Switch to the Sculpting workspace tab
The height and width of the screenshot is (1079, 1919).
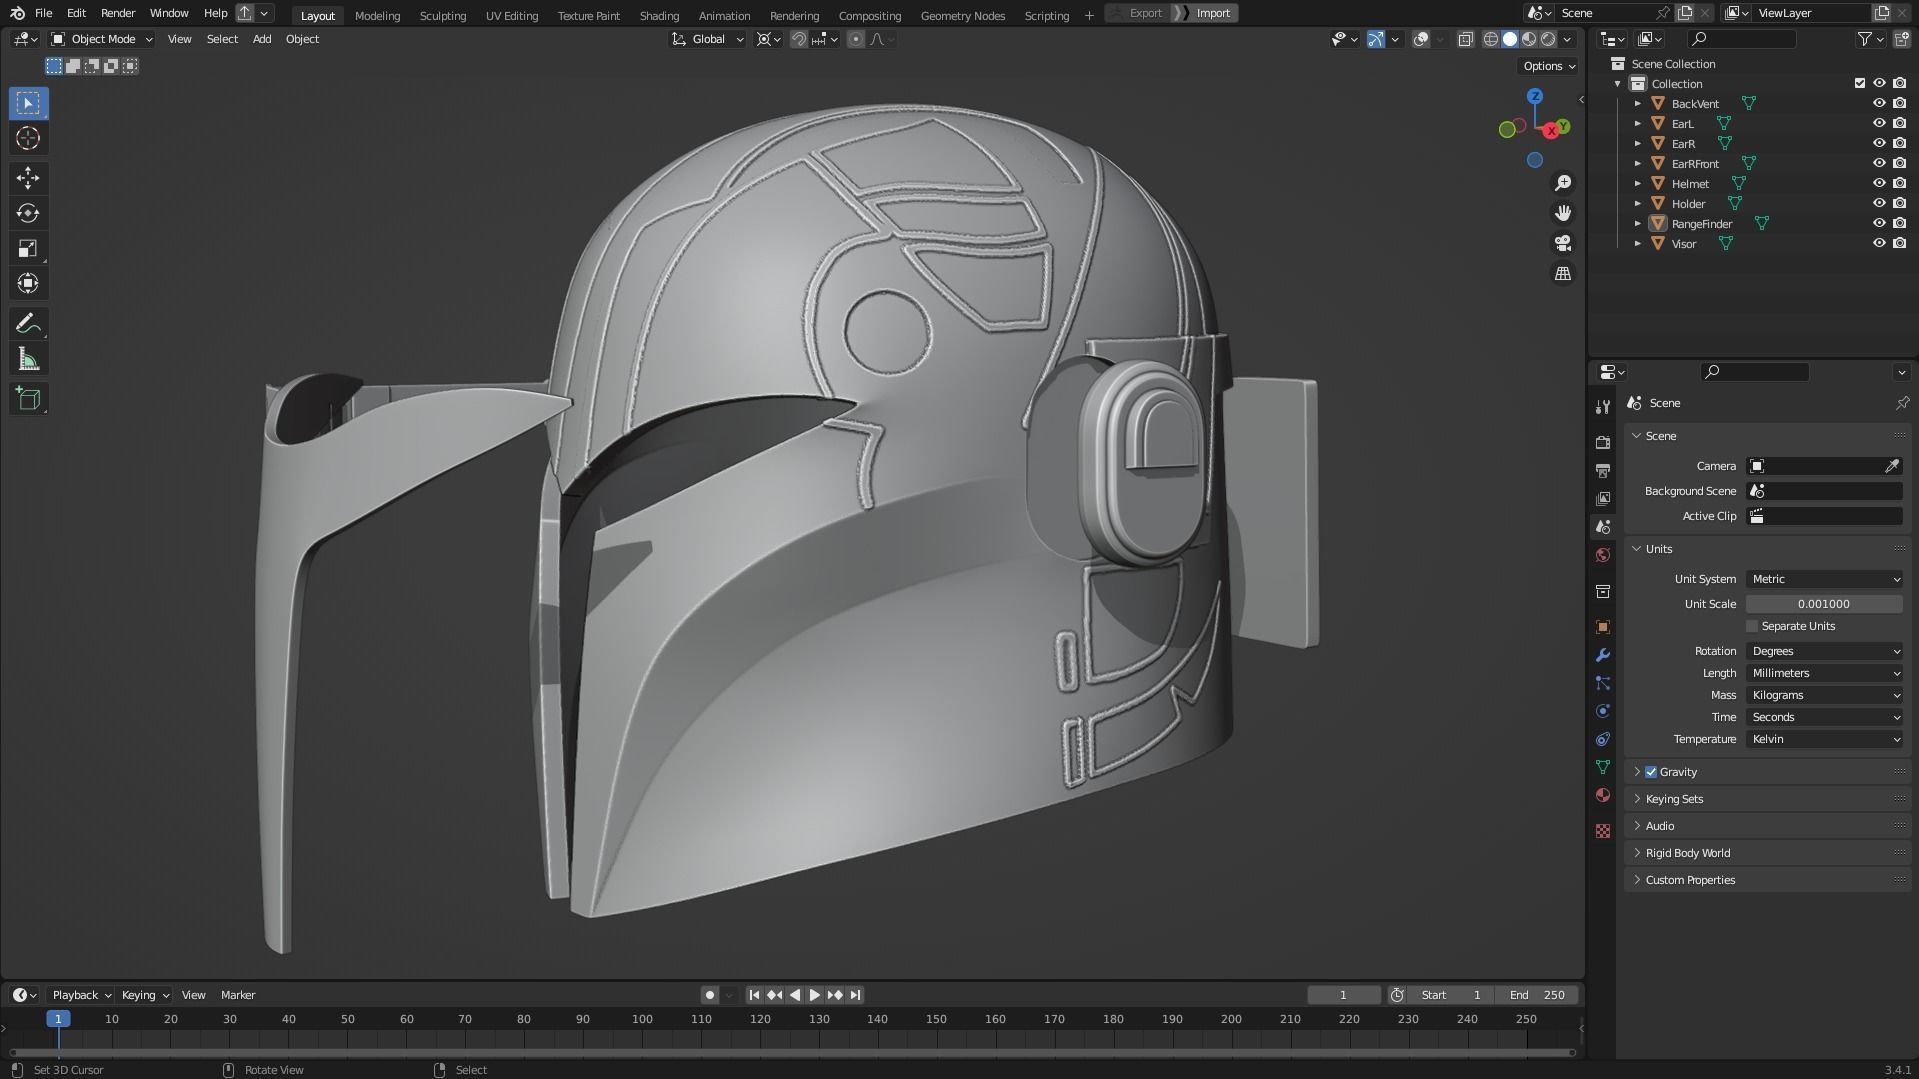443,15
